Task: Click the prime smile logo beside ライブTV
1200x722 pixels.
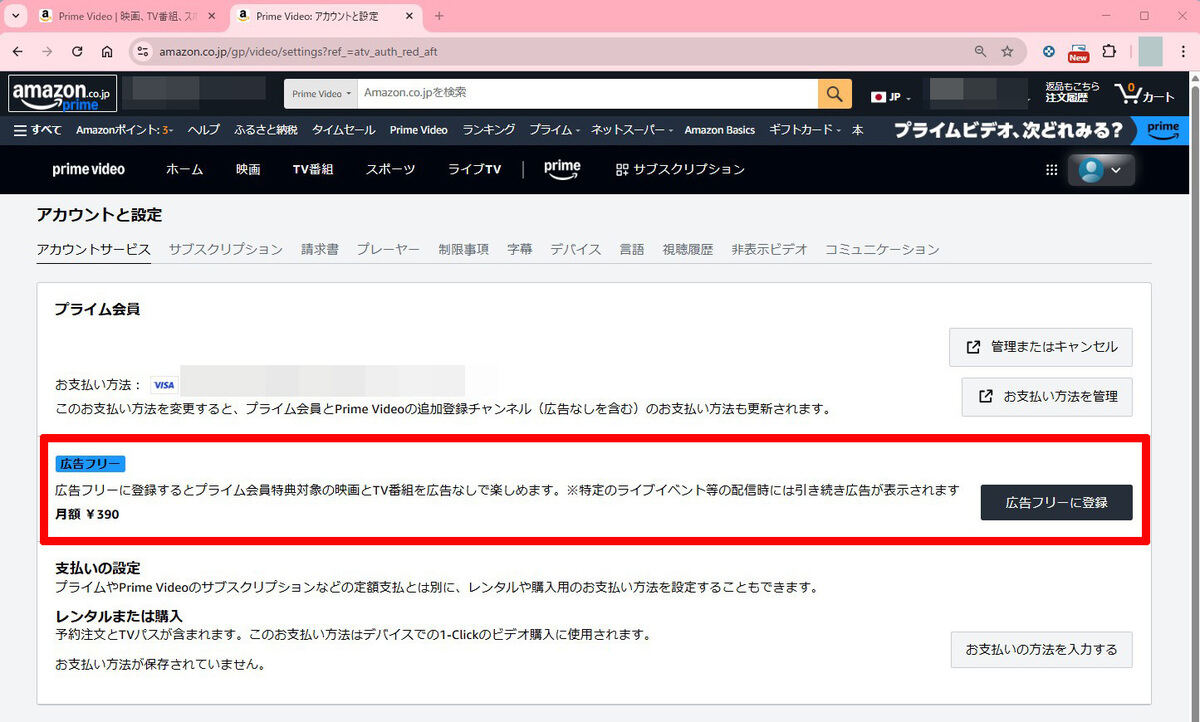Action: coord(562,169)
